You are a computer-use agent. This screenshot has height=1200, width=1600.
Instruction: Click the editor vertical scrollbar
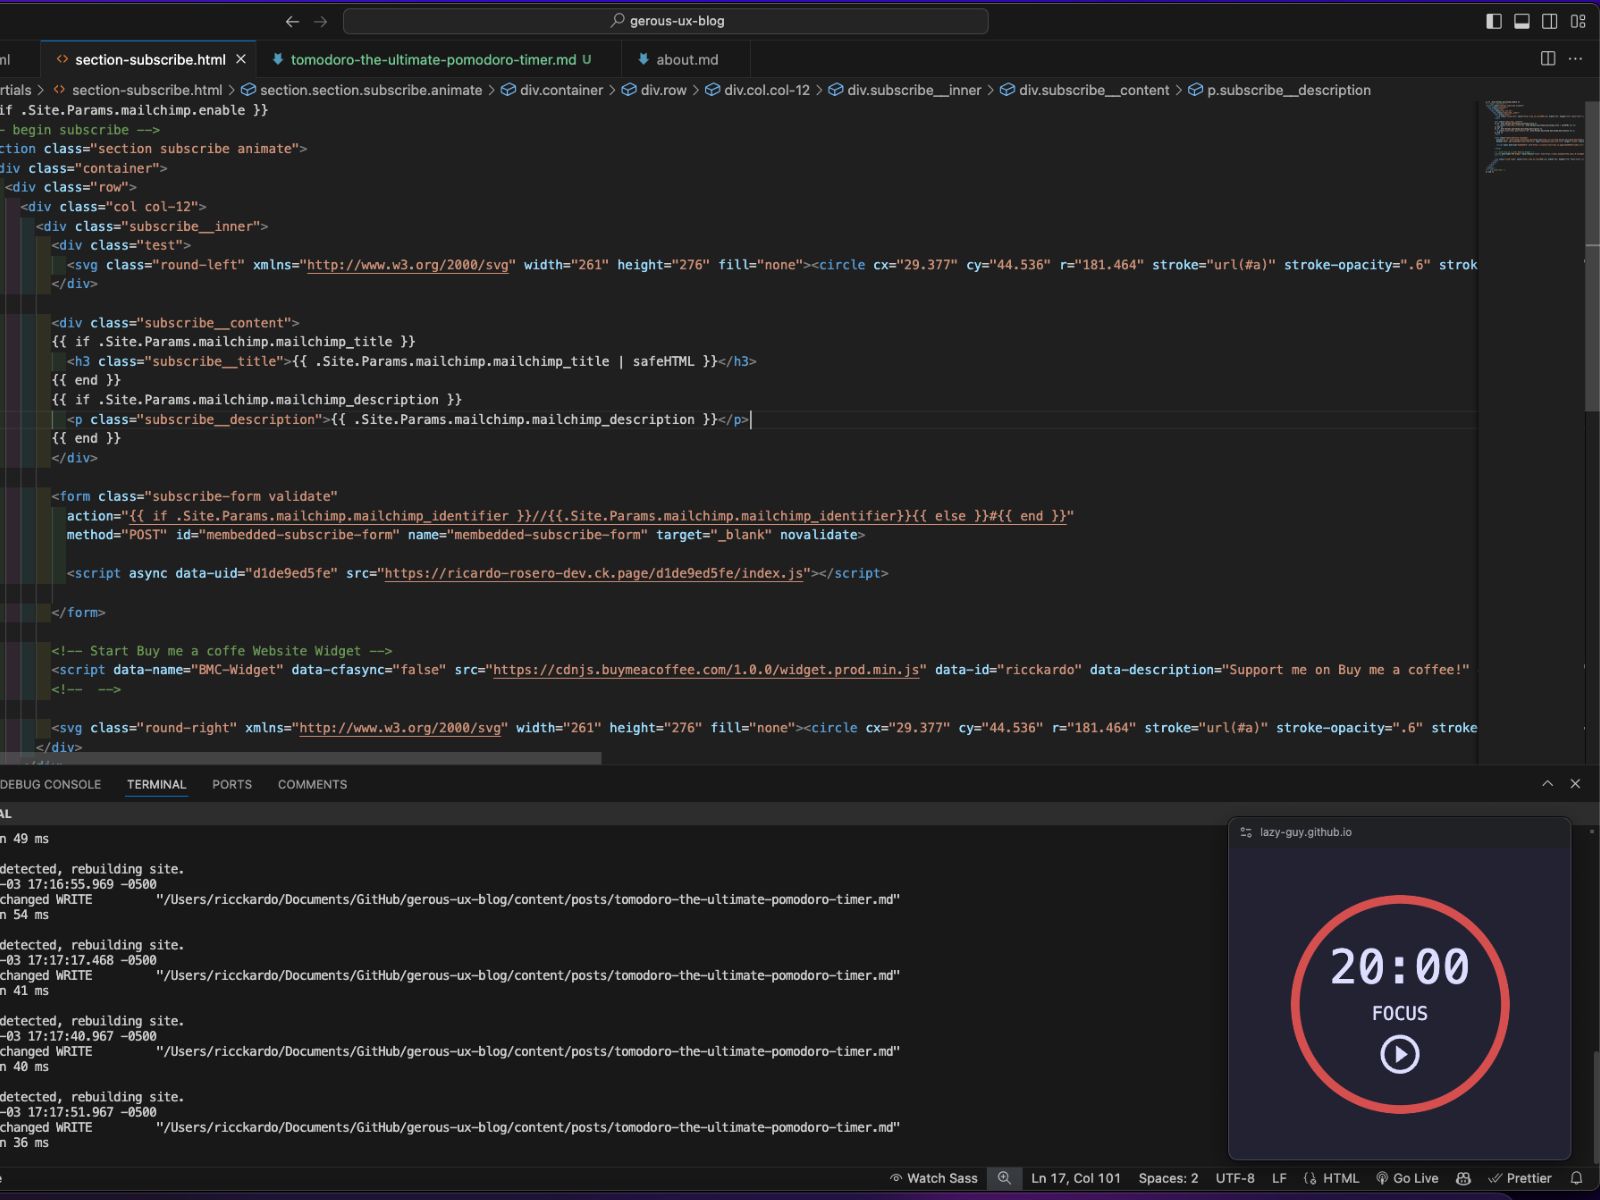tap(1592, 255)
